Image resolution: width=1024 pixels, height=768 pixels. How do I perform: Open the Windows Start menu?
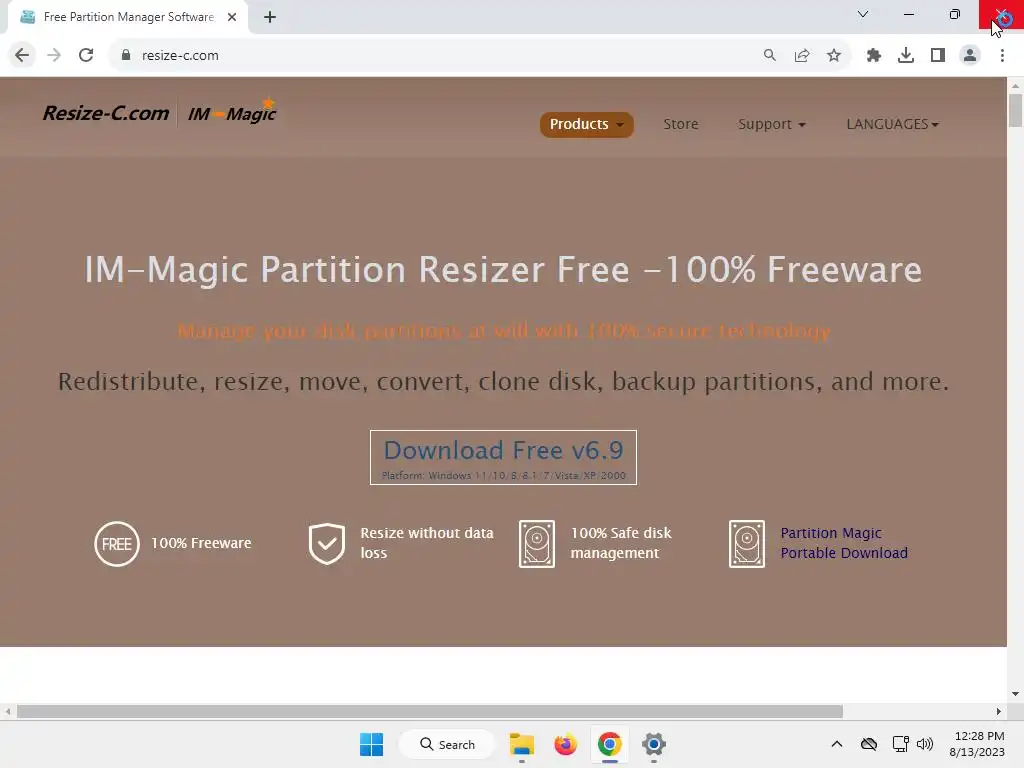click(x=372, y=744)
